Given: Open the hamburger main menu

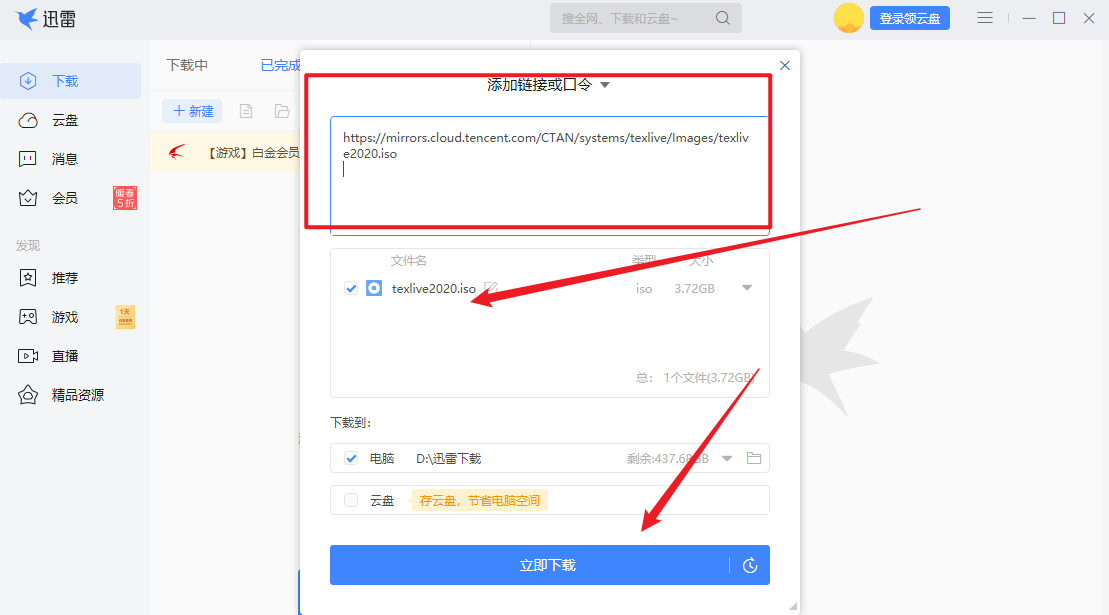Looking at the screenshot, I should (985, 18).
